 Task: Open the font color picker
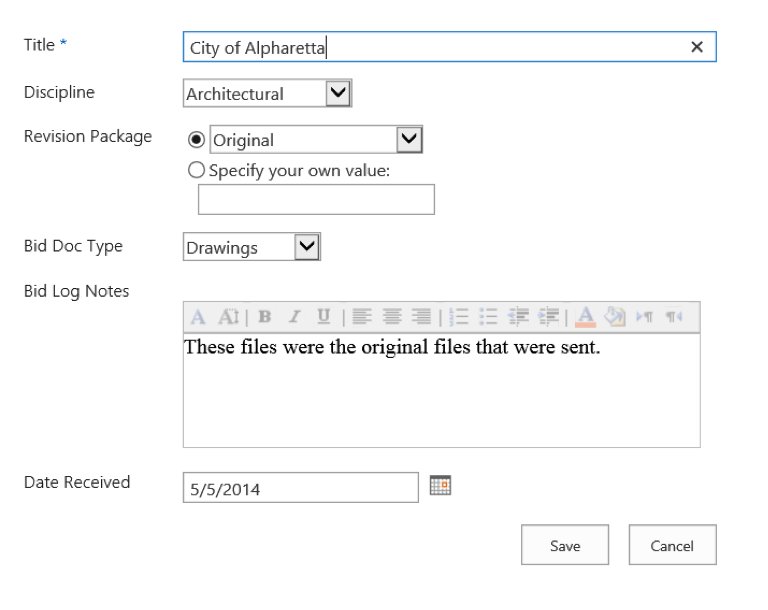[586, 317]
